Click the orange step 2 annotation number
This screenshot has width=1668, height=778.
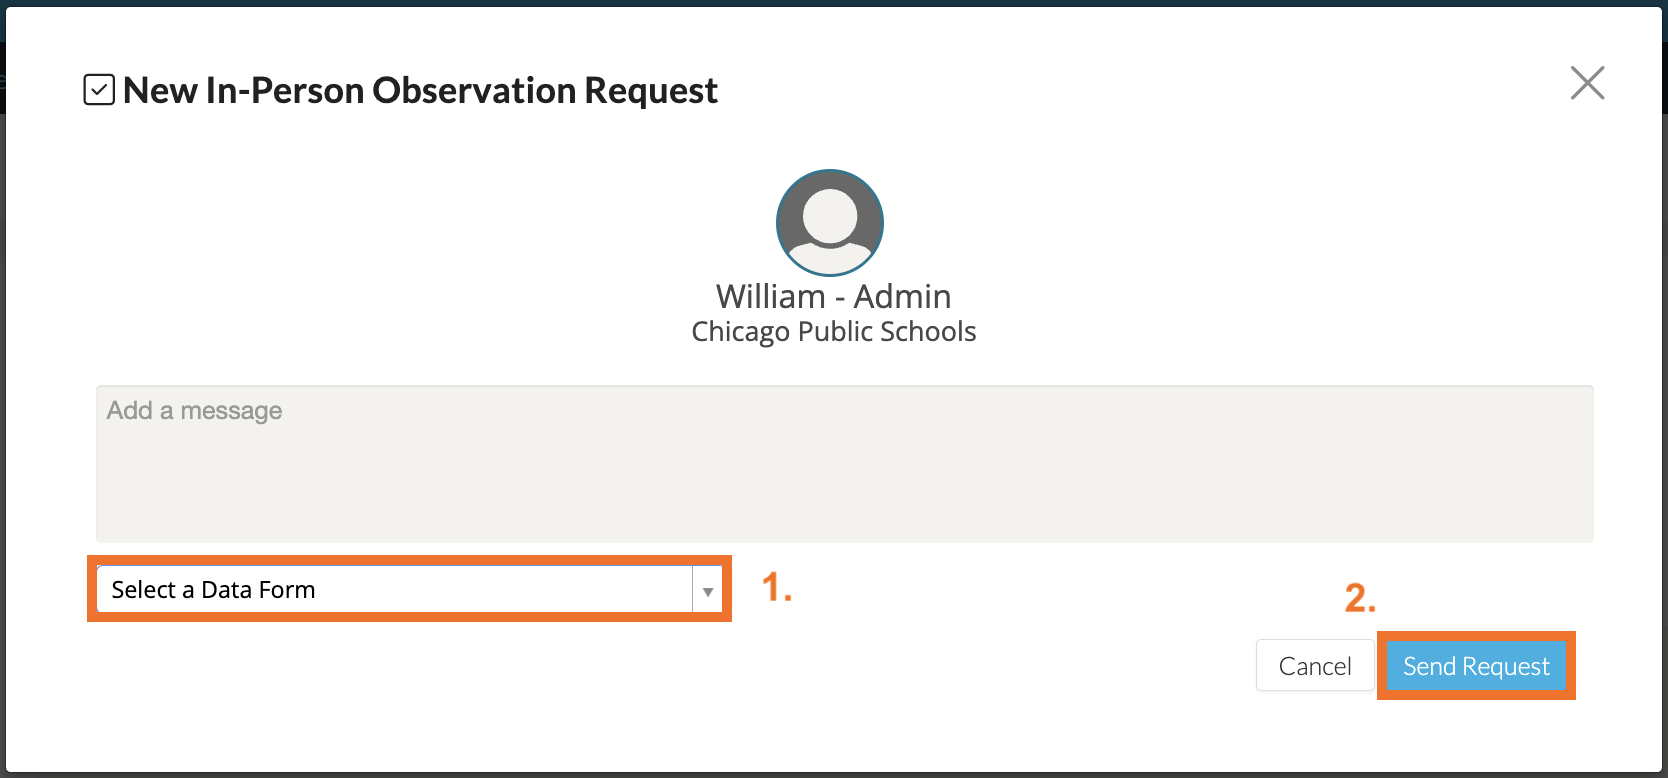click(1359, 598)
